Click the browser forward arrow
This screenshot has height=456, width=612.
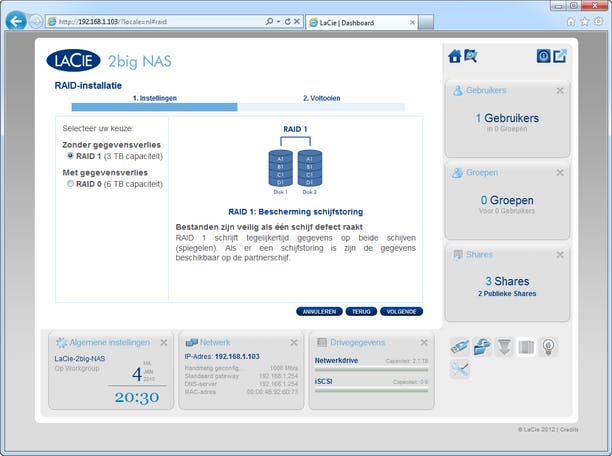tap(36, 21)
